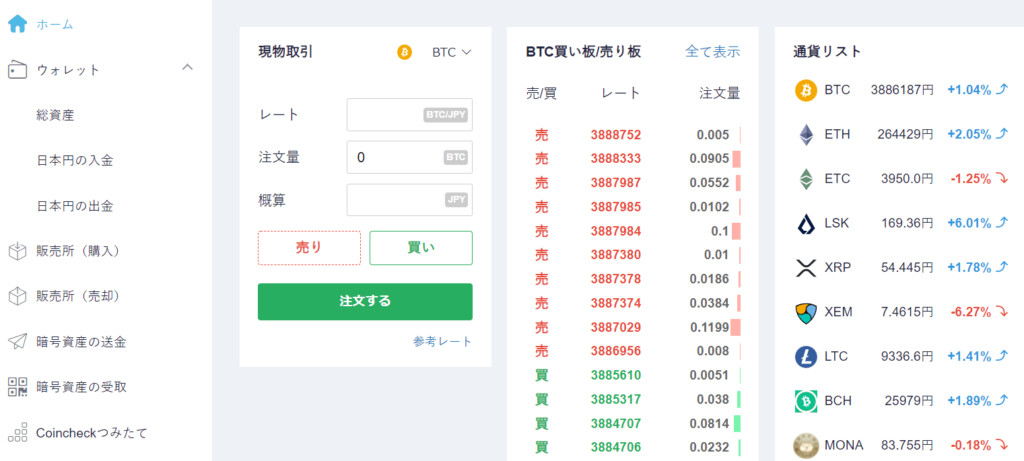Collapse the ウォレット menu chevron
Viewport: 1024px width, 461px height.
coord(187,67)
